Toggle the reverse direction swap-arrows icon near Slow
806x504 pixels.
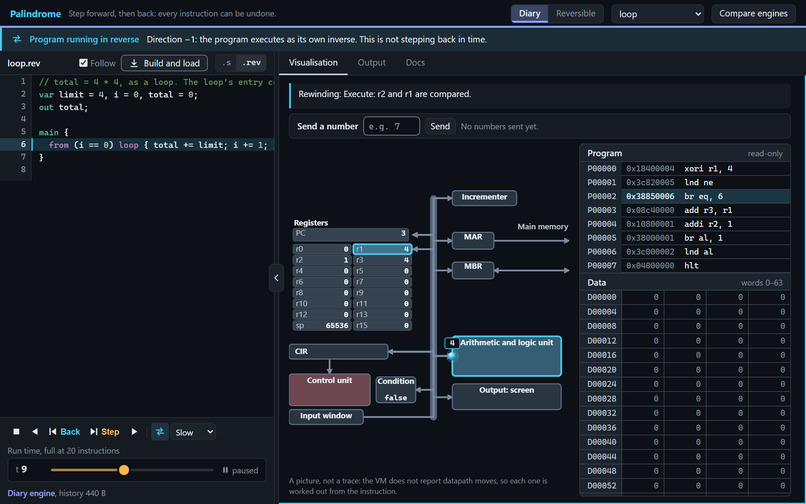(160, 432)
